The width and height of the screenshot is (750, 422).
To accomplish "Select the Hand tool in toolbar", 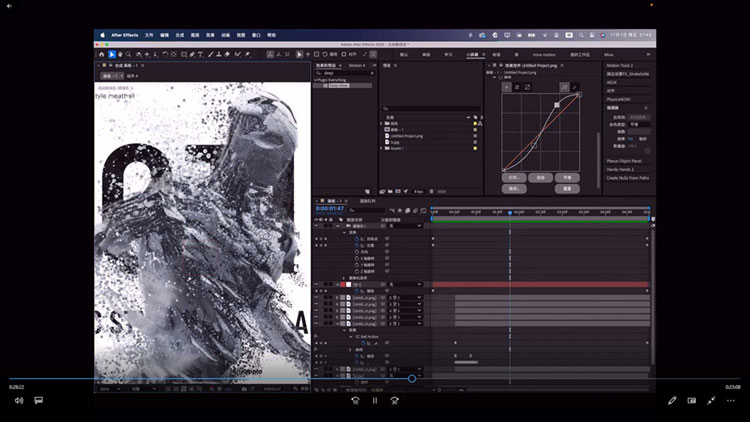I will point(122,54).
